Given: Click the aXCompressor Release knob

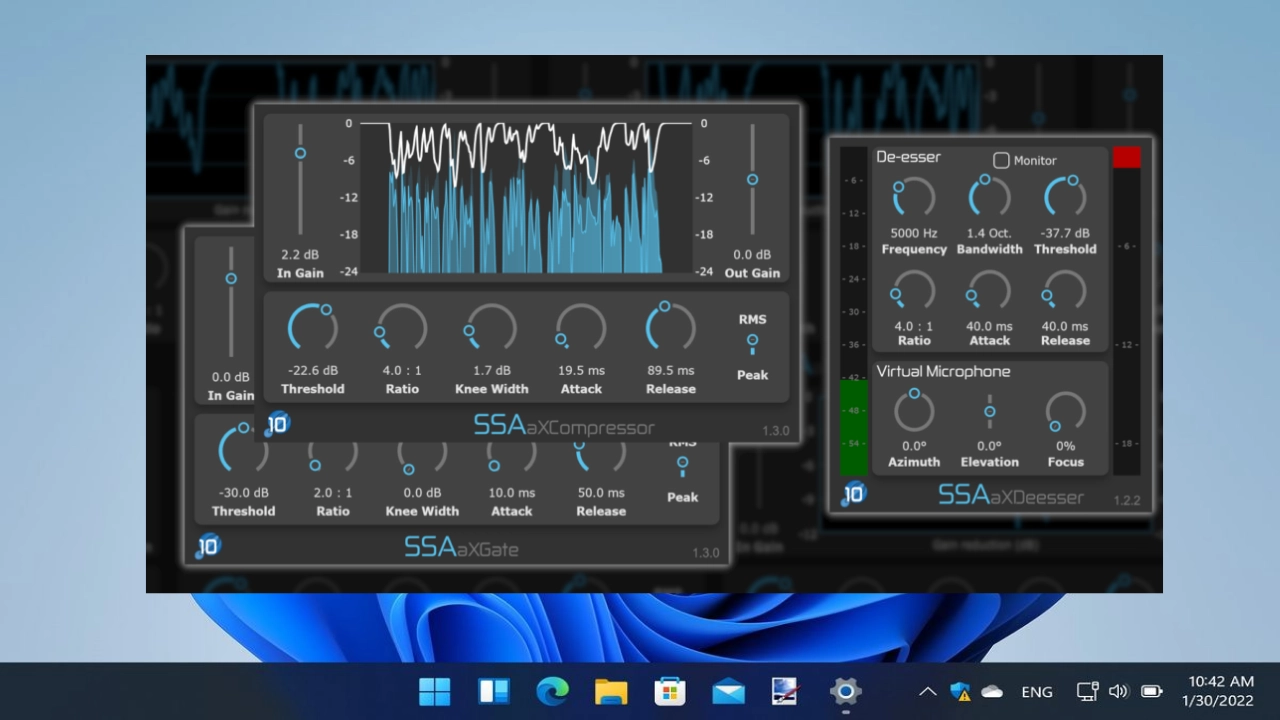Looking at the screenshot, I should pos(671,328).
